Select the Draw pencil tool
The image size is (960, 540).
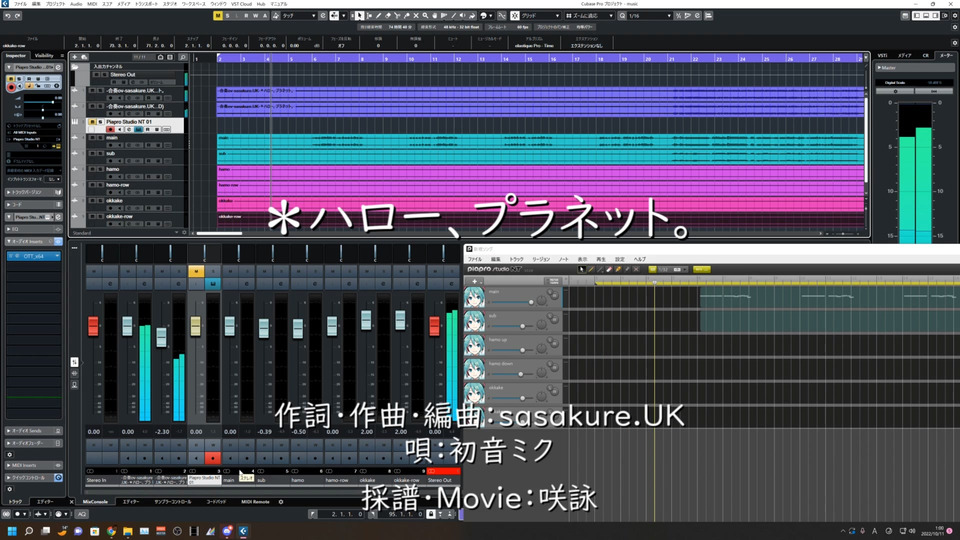coord(378,15)
